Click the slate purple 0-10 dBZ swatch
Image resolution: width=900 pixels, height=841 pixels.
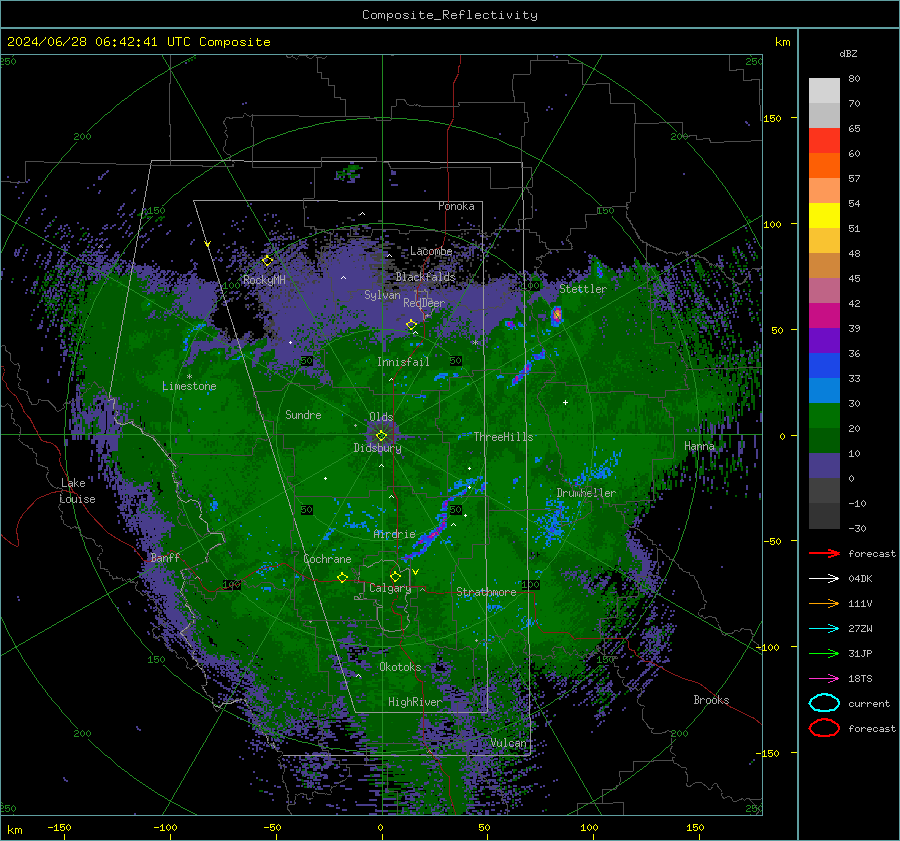click(824, 466)
